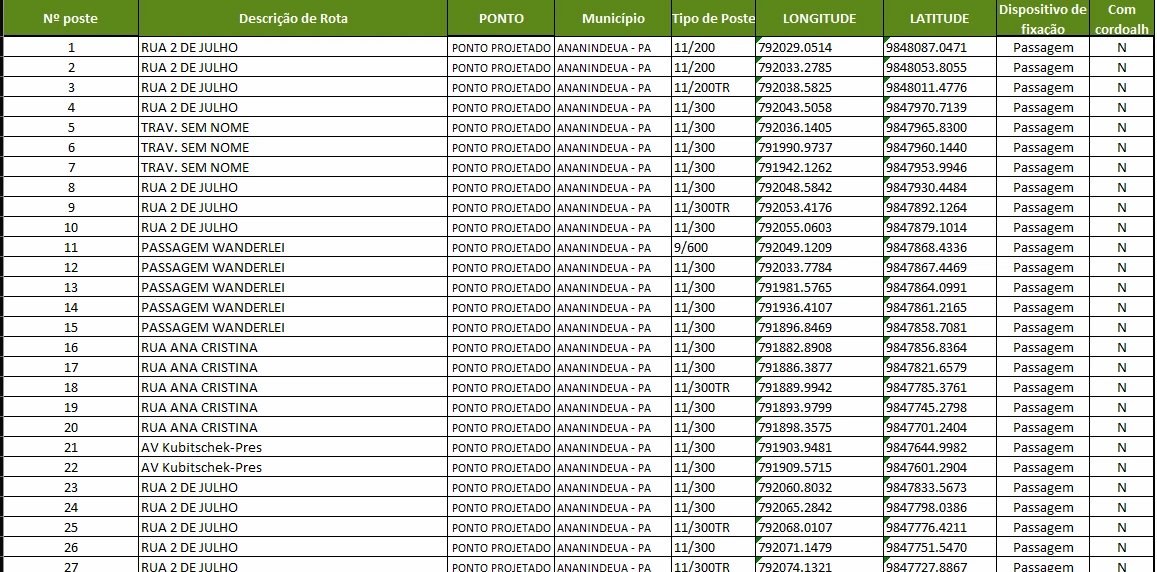Viewport: 1157px width, 572px height.
Task: Click longitude cell 792049.1209
Action: (820, 247)
